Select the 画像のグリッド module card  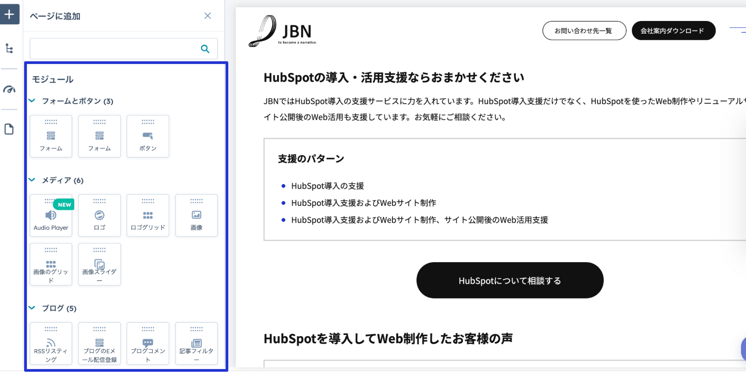(51, 265)
